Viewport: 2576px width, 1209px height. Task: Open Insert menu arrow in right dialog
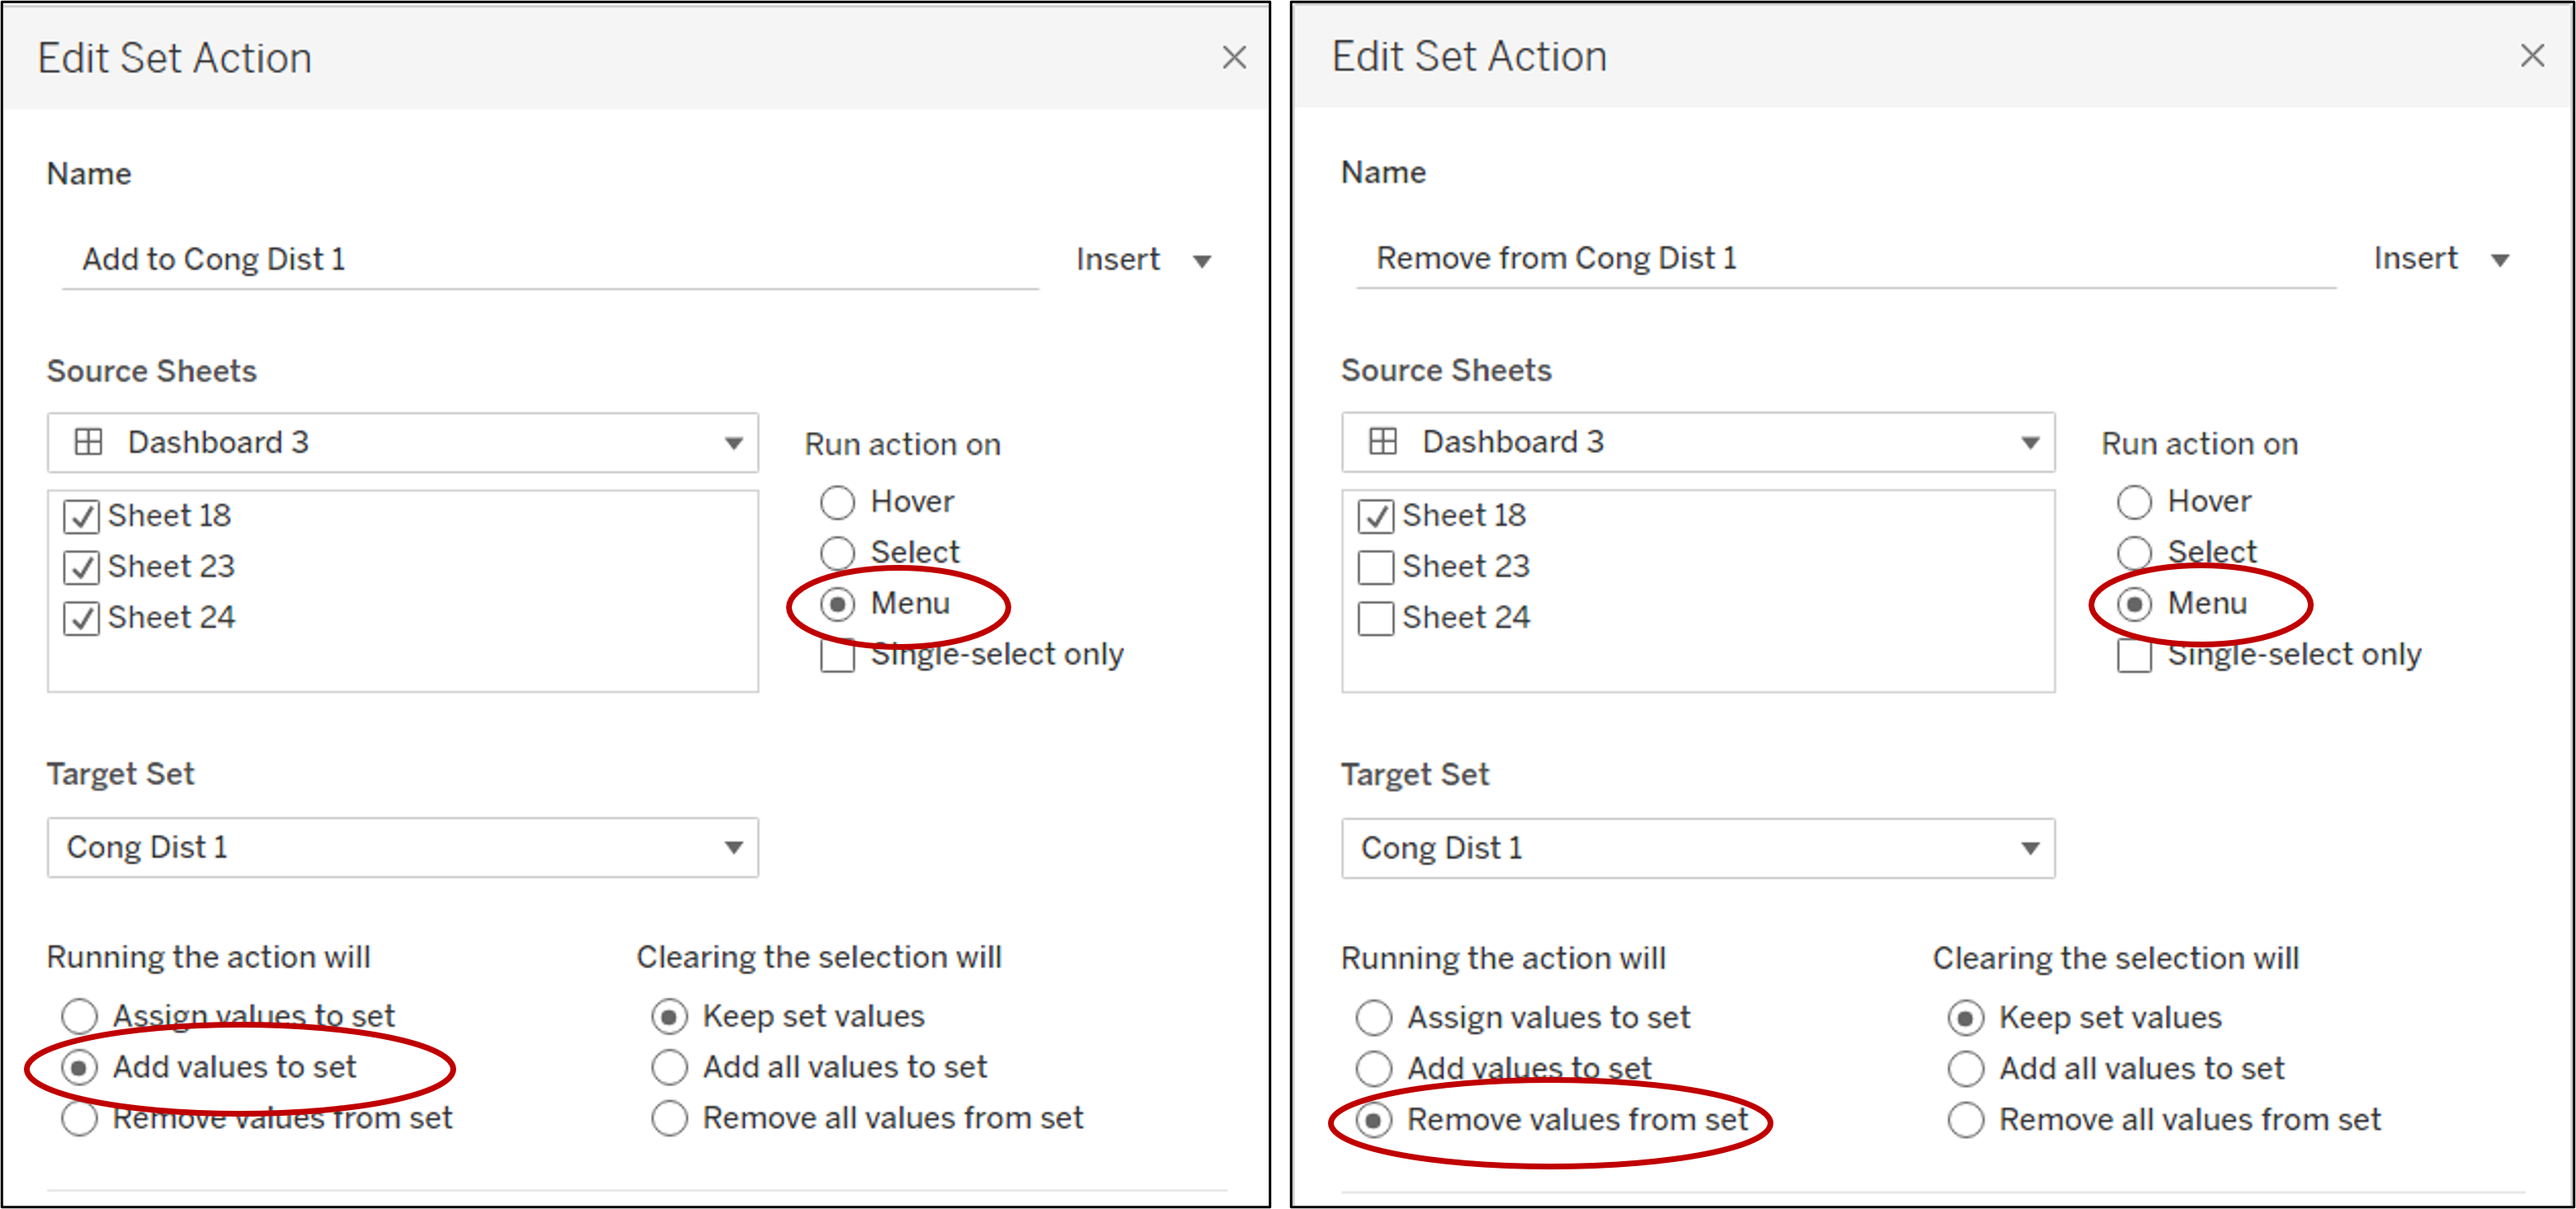point(2499,261)
